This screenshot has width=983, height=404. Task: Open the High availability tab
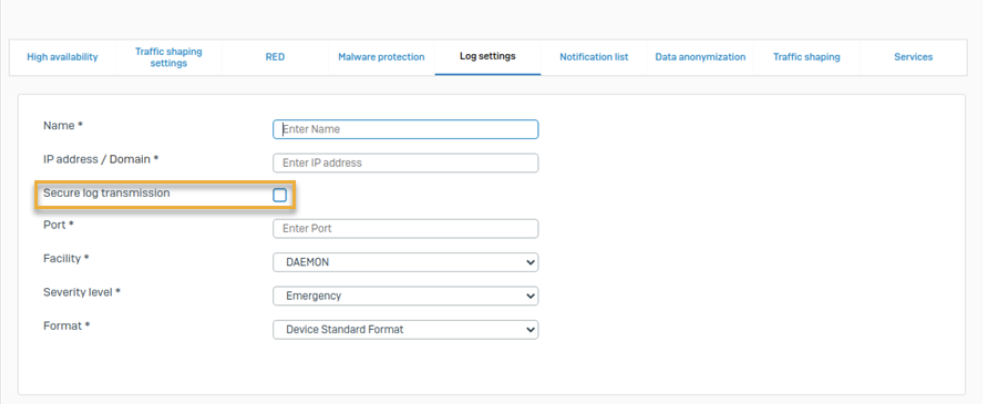click(62, 57)
